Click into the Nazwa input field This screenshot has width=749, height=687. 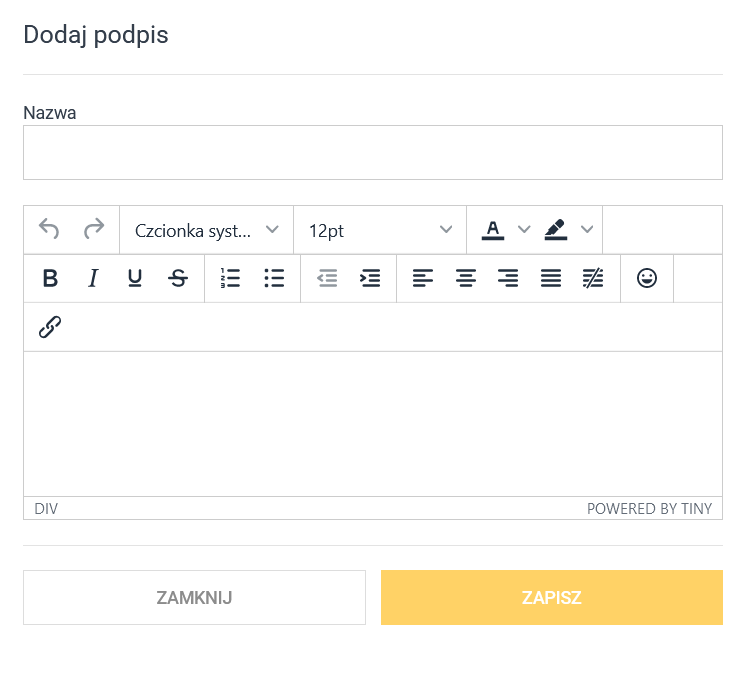tap(372, 152)
